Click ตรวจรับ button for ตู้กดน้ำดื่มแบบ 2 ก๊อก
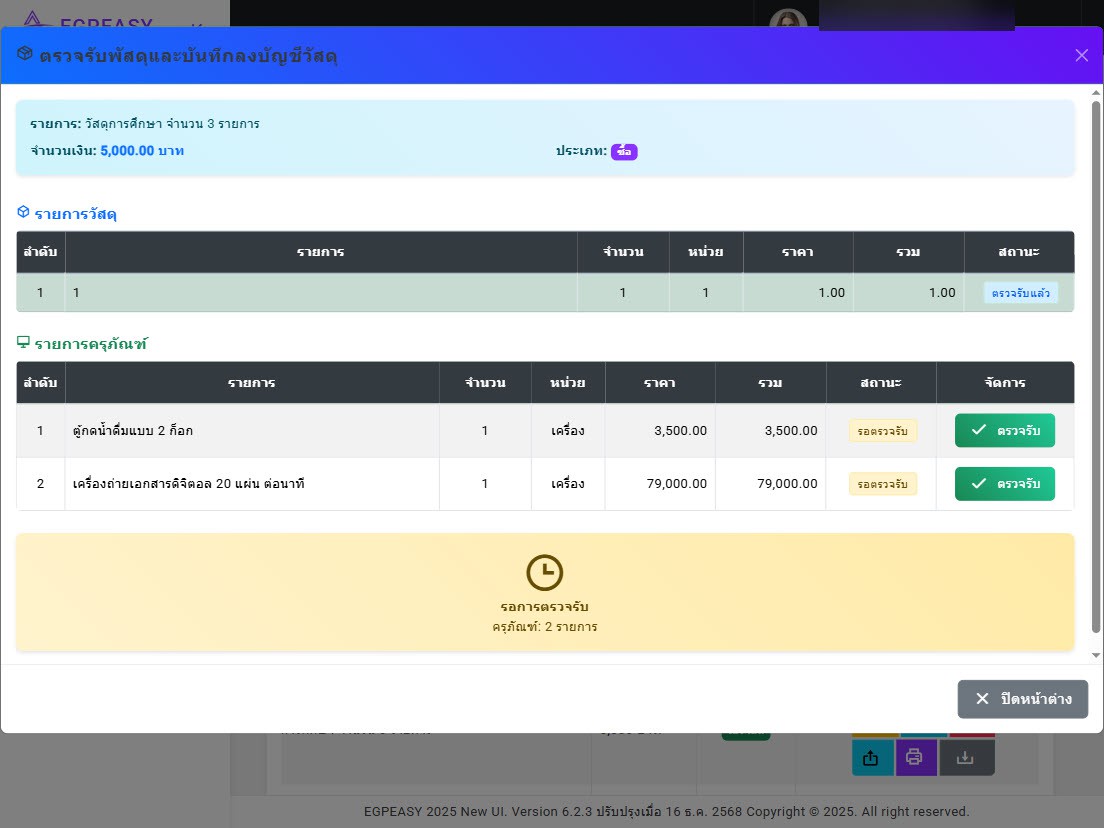 1004,431
